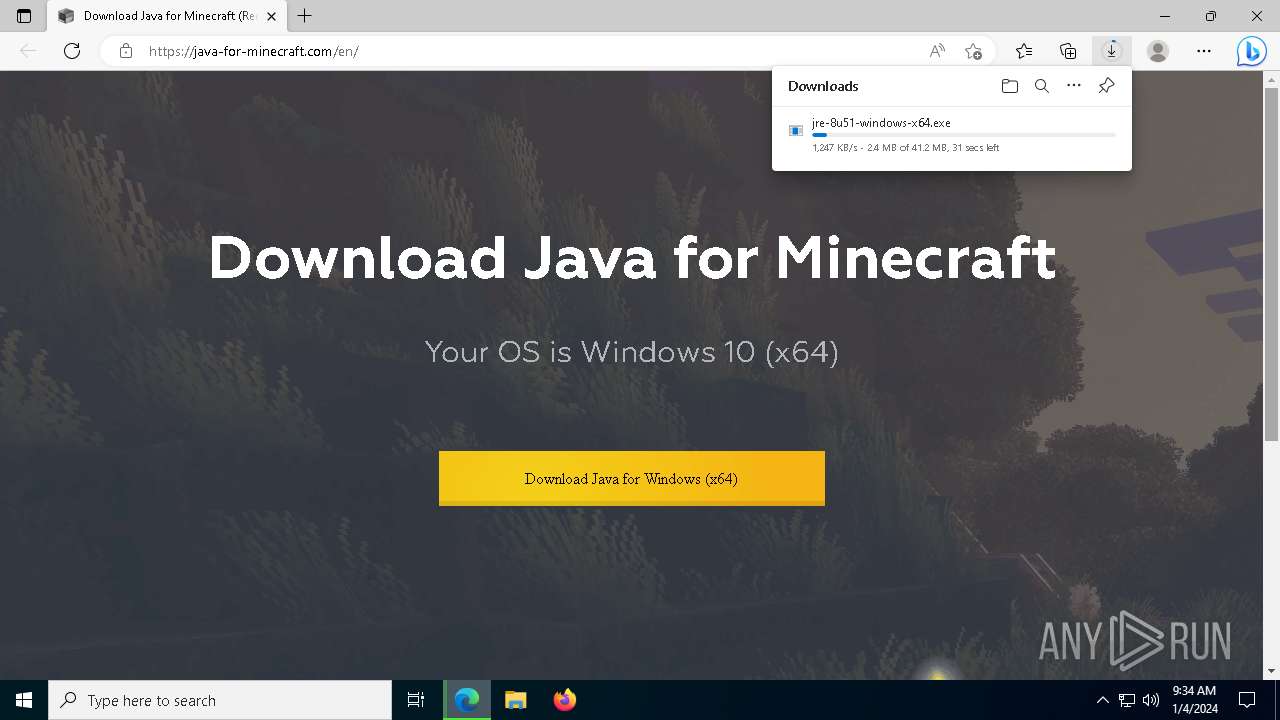The height and width of the screenshot is (720, 1280).
Task: Open Microsoft Edge from the taskbar
Action: click(x=467, y=700)
